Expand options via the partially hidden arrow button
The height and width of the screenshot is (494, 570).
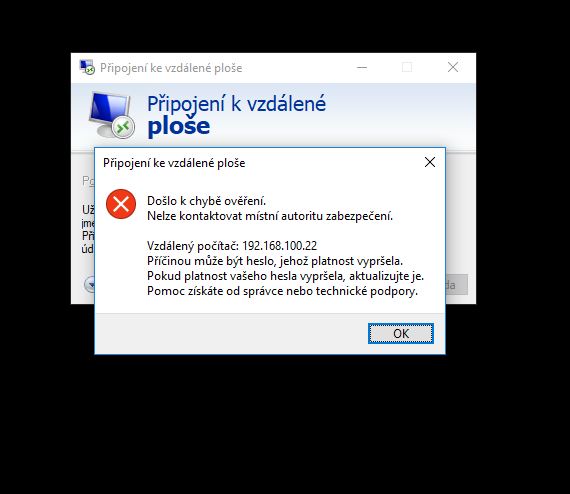click(x=89, y=285)
